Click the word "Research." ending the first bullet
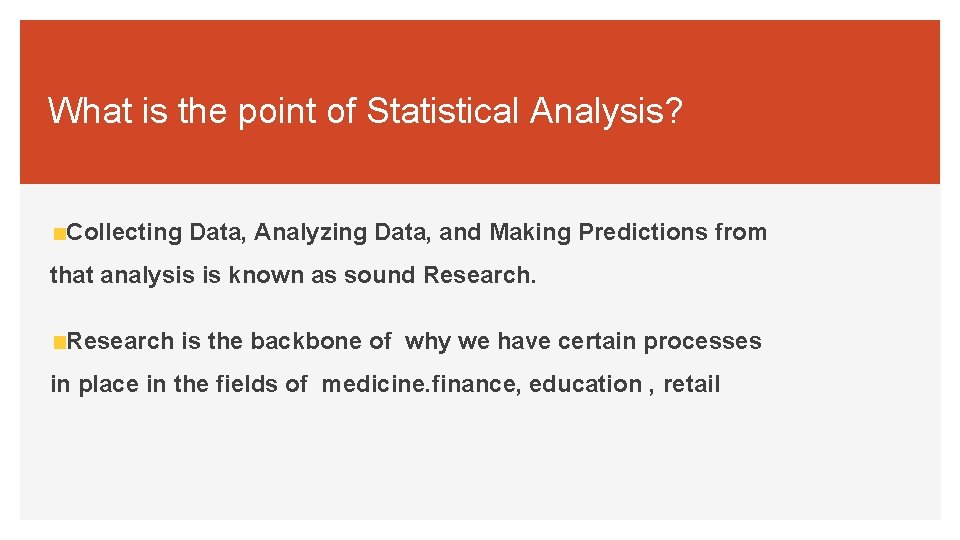 (x=480, y=275)
